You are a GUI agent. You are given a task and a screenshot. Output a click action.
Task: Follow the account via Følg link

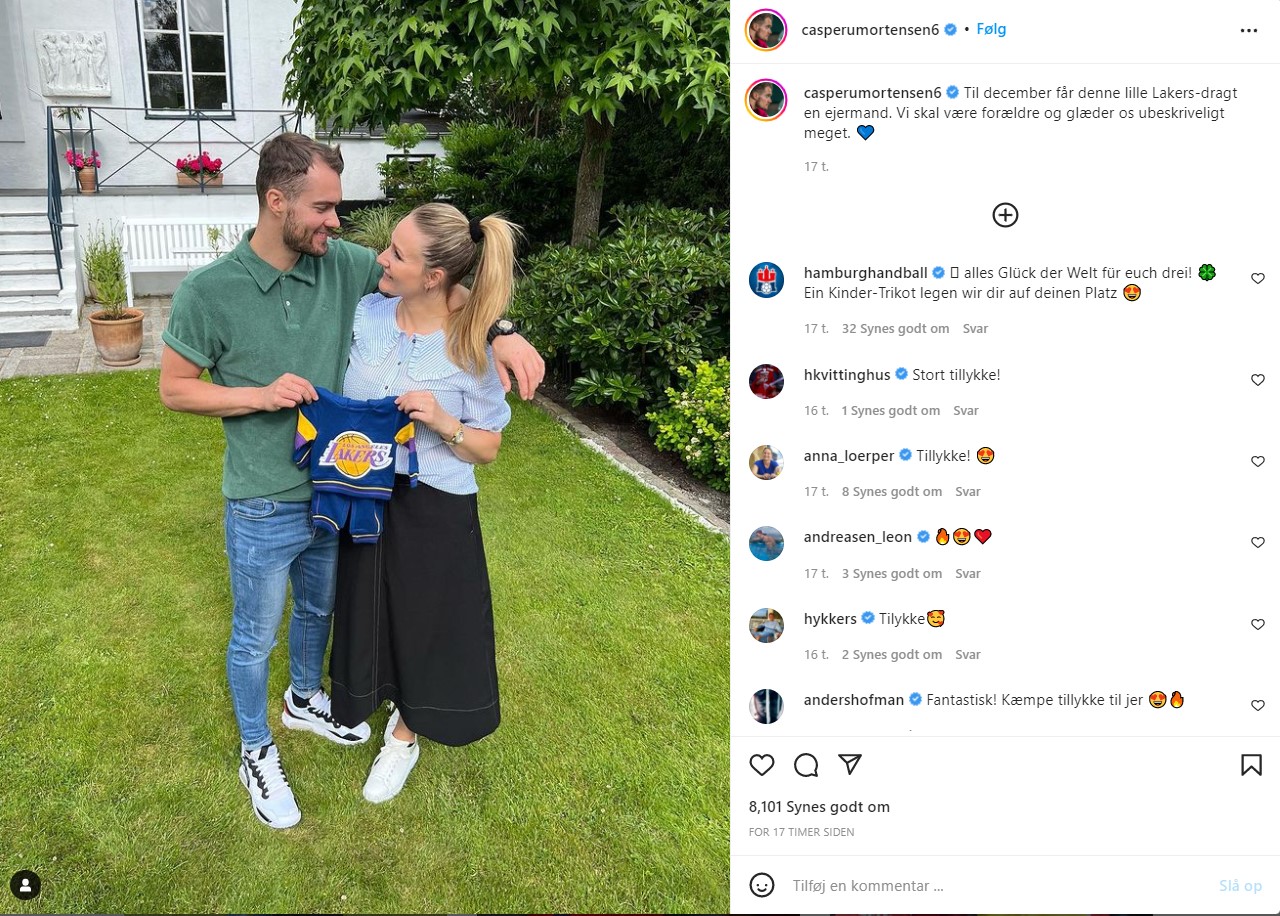click(992, 29)
